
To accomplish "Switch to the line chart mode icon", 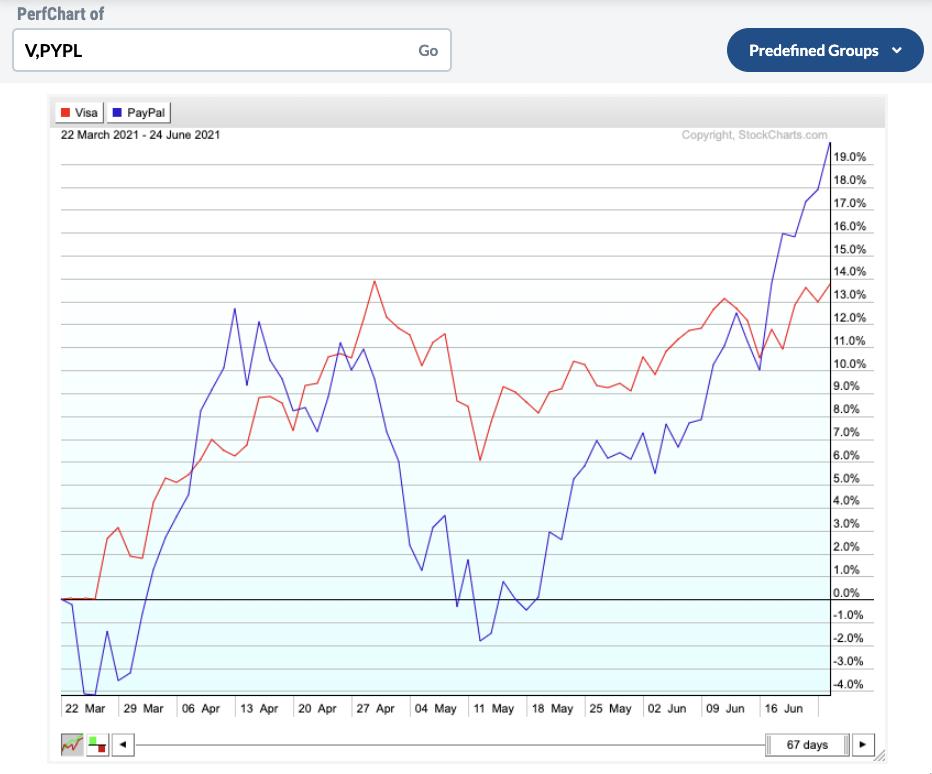I will tap(72, 745).
